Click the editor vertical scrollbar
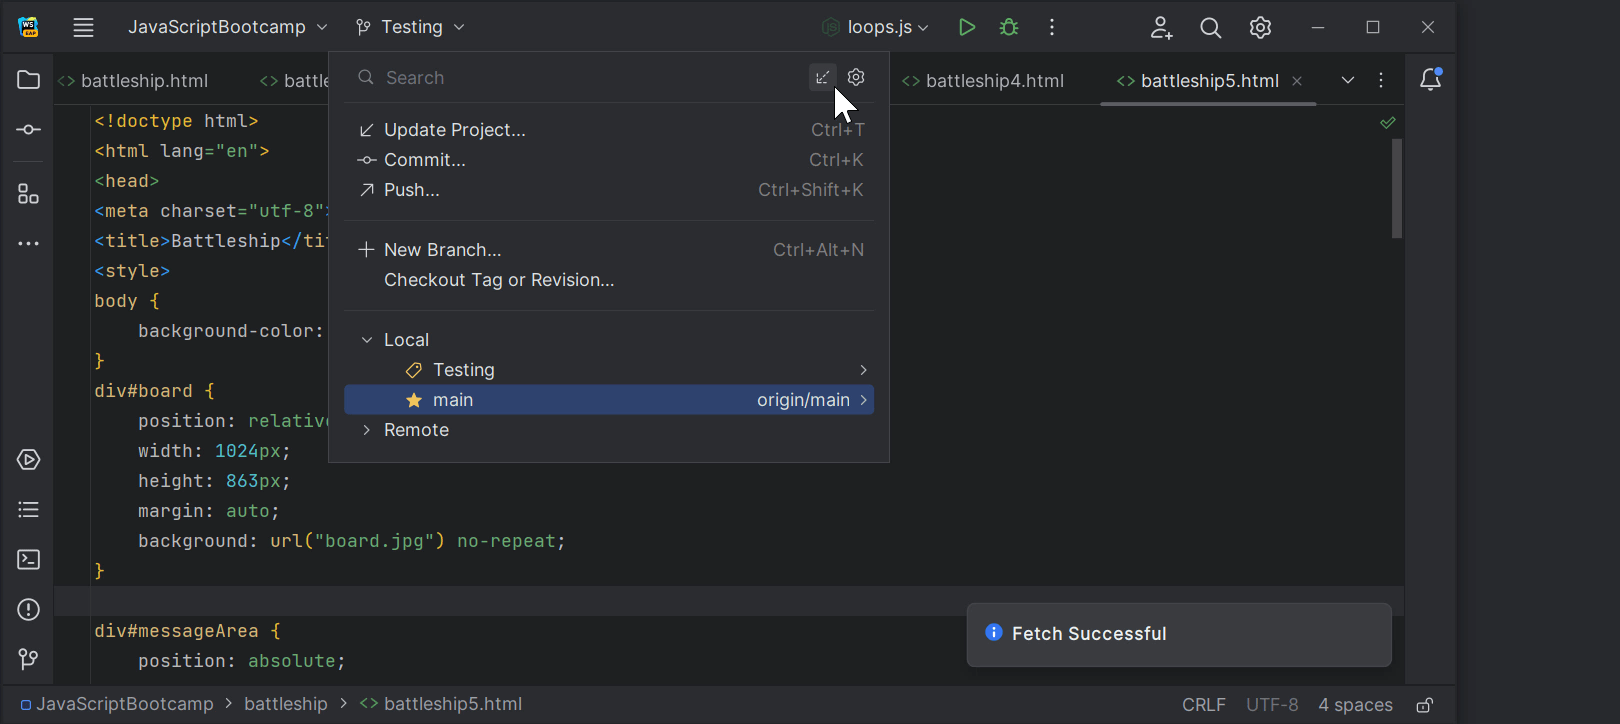1620x724 pixels. [x=1396, y=188]
